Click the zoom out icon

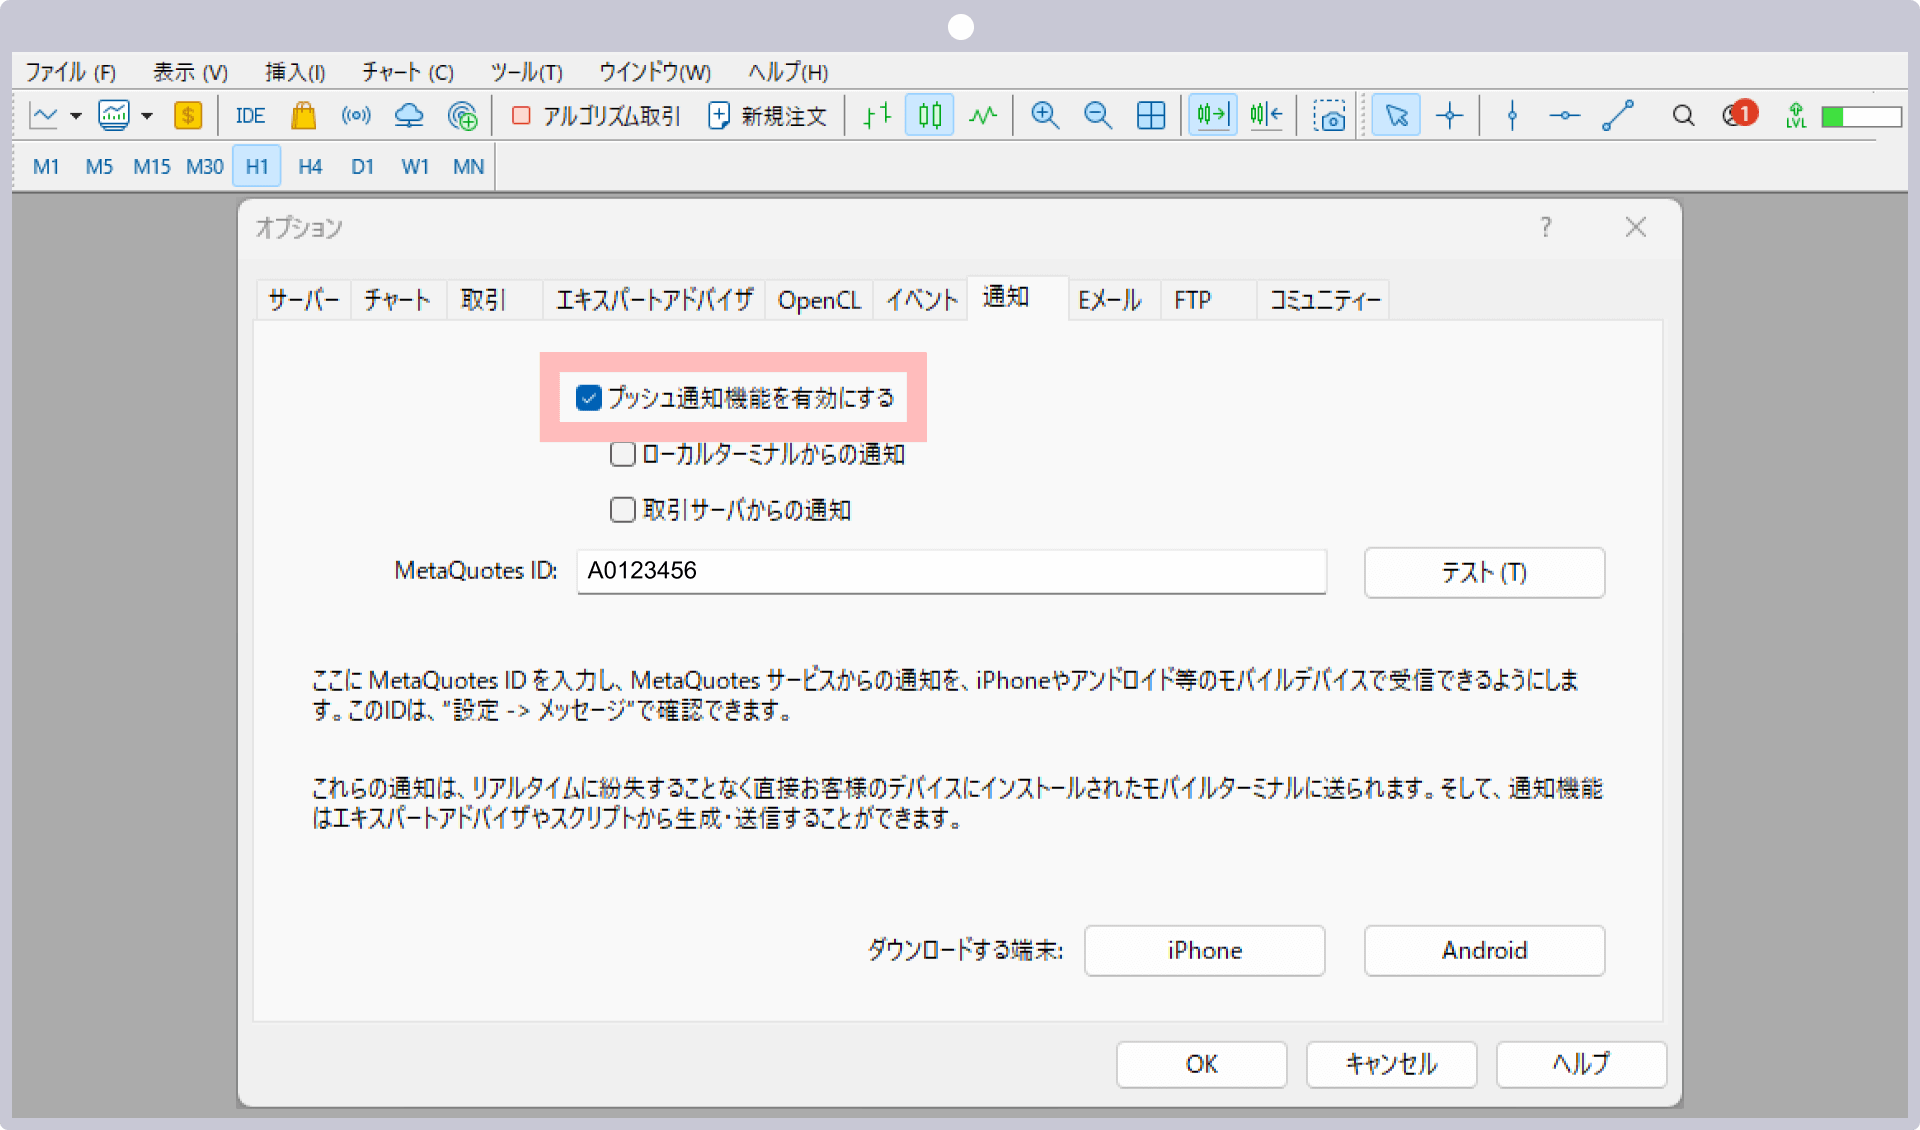(x=1097, y=116)
